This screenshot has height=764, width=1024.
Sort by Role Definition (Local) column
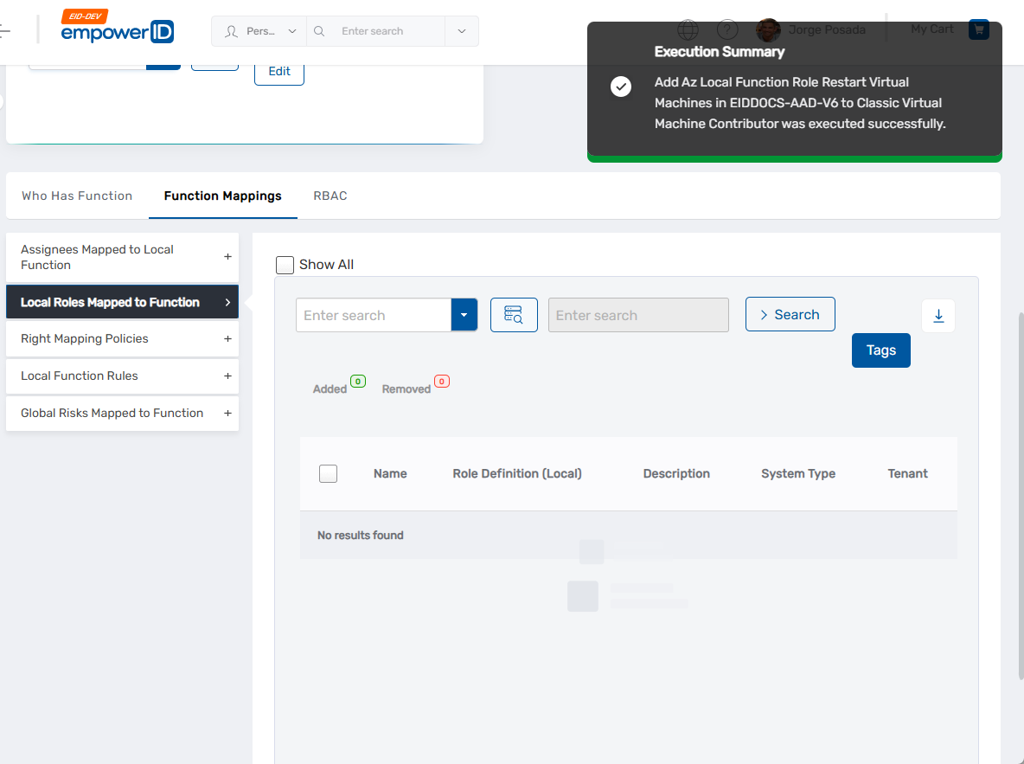point(517,474)
